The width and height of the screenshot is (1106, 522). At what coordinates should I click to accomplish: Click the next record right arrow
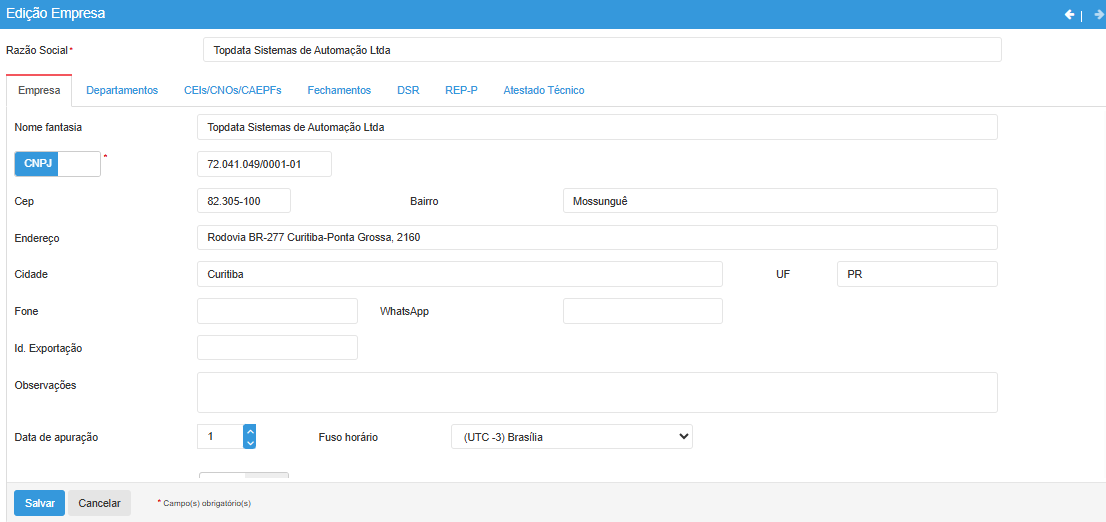1098,14
